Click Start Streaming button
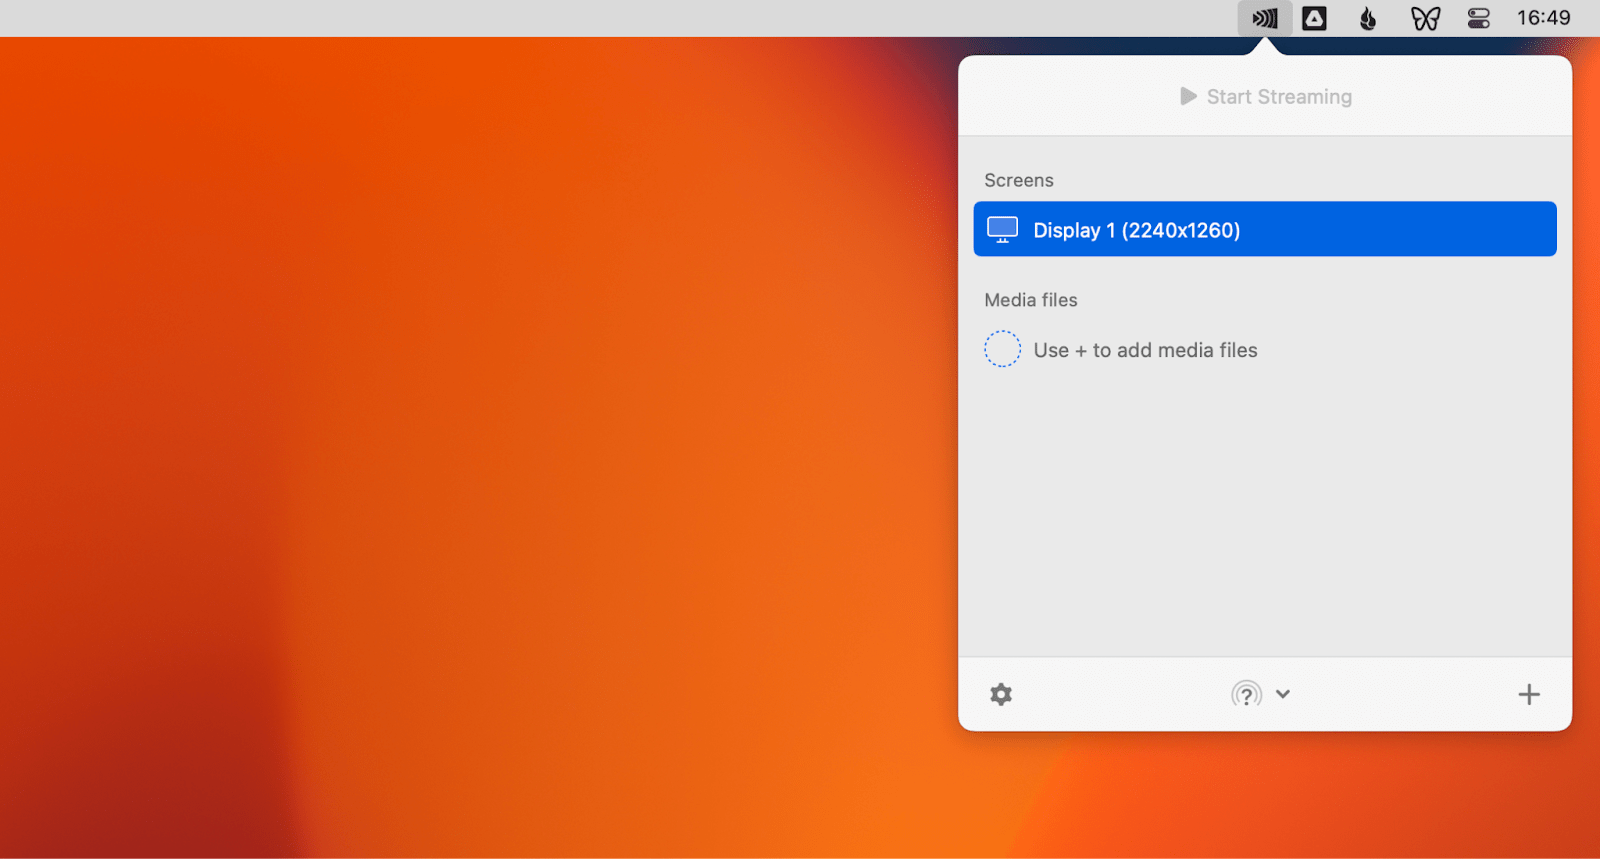This screenshot has width=1600, height=859. [x=1265, y=97]
